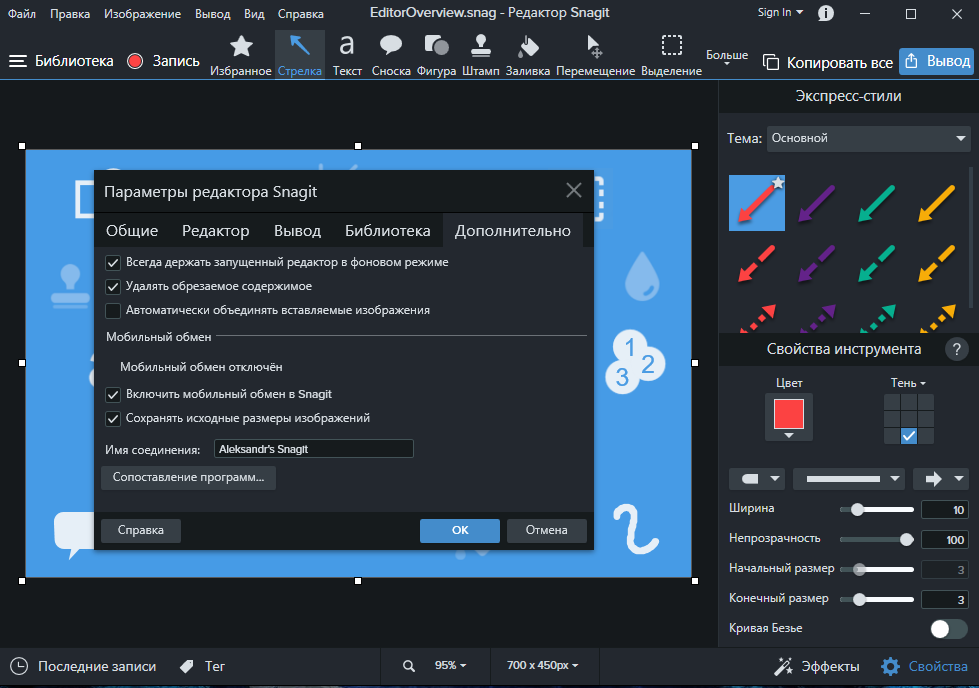Click the tool properties help question mark

[x=956, y=349]
